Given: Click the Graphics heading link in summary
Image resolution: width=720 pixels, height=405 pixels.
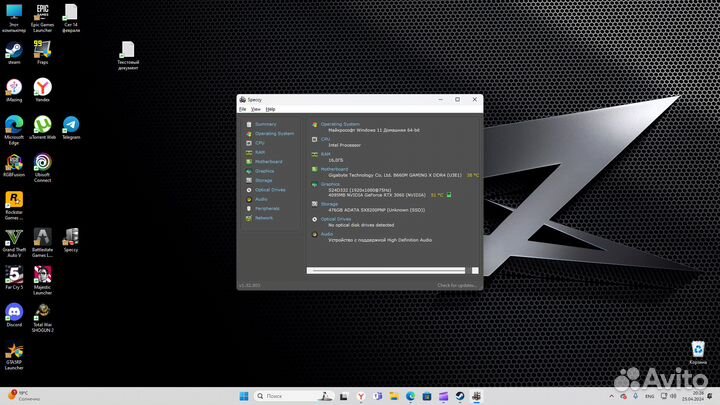Looking at the screenshot, I should [330, 184].
